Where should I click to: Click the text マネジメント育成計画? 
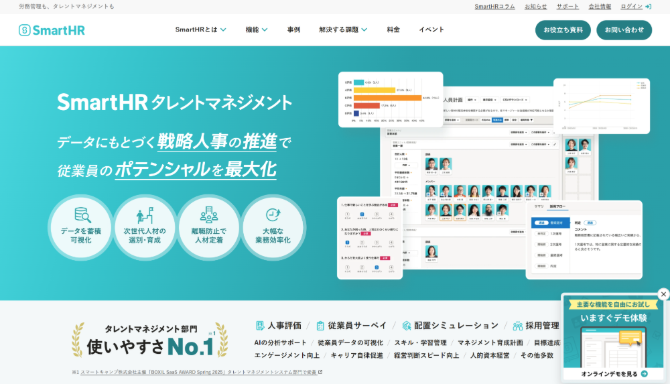490,343
